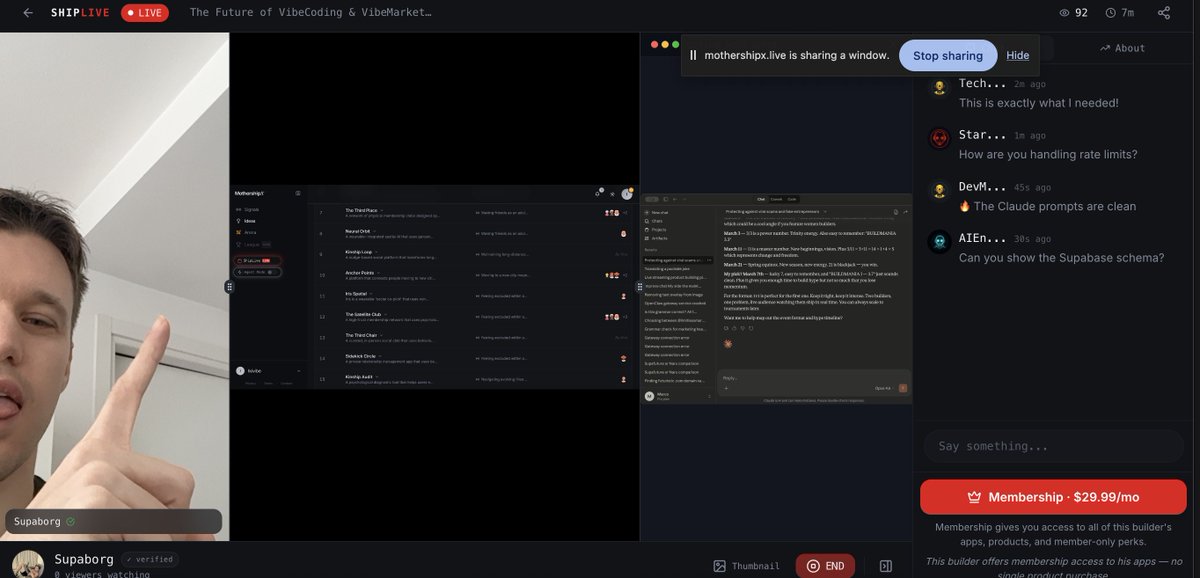
Task: Click the Star... chat user avatar
Action: (x=939, y=139)
